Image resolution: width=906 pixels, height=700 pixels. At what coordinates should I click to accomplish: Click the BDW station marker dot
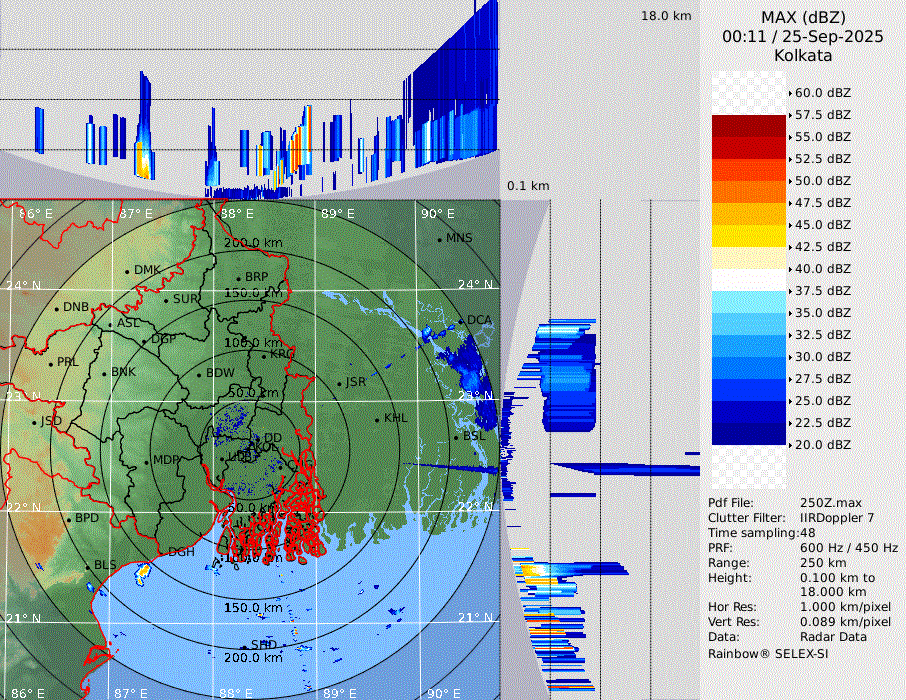(200, 374)
